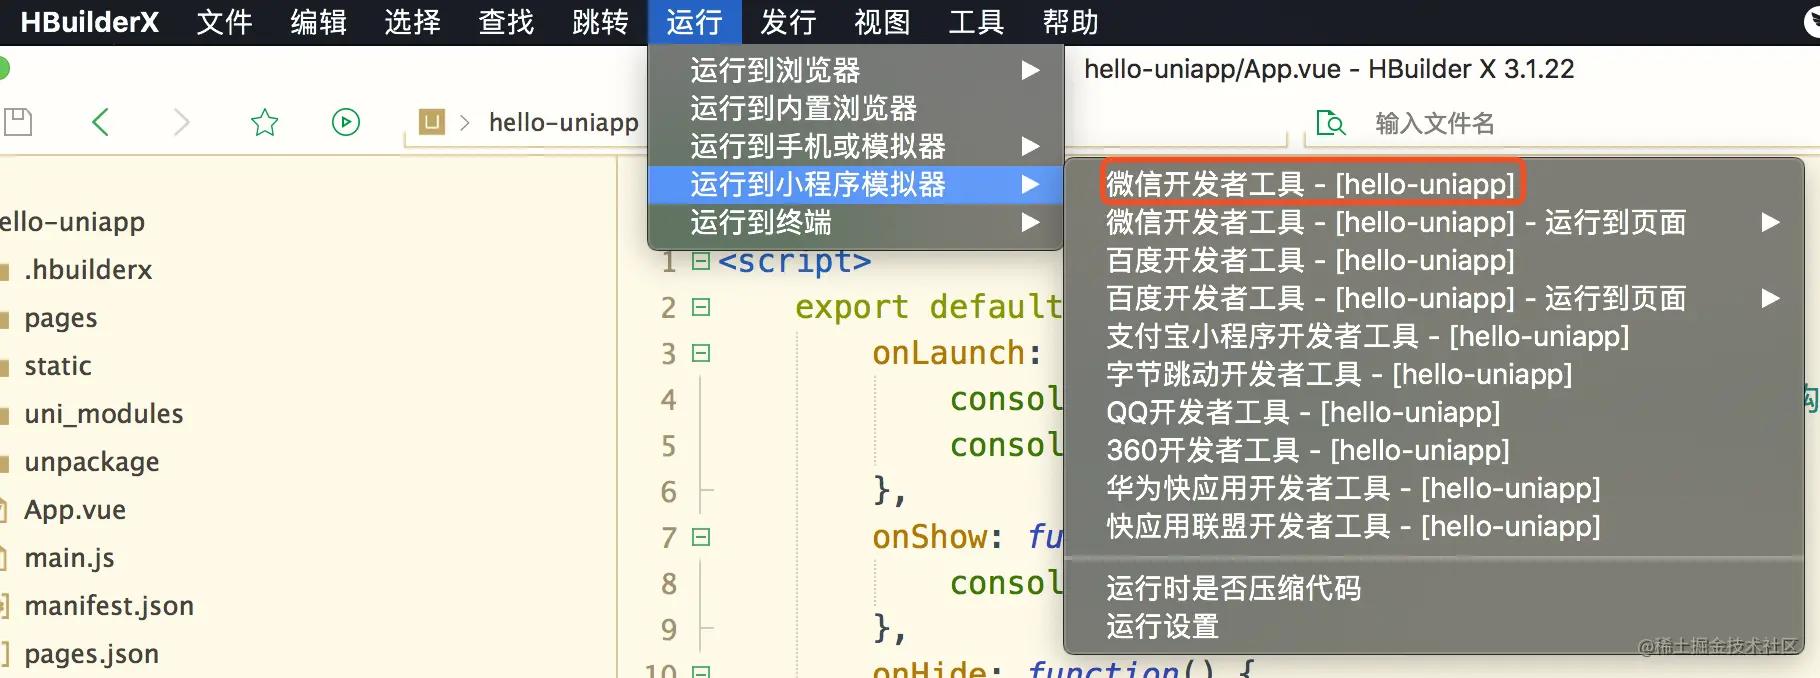Click the hello-uniapp breadcrumb project icon
The width and height of the screenshot is (1820, 678).
[432, 122]
